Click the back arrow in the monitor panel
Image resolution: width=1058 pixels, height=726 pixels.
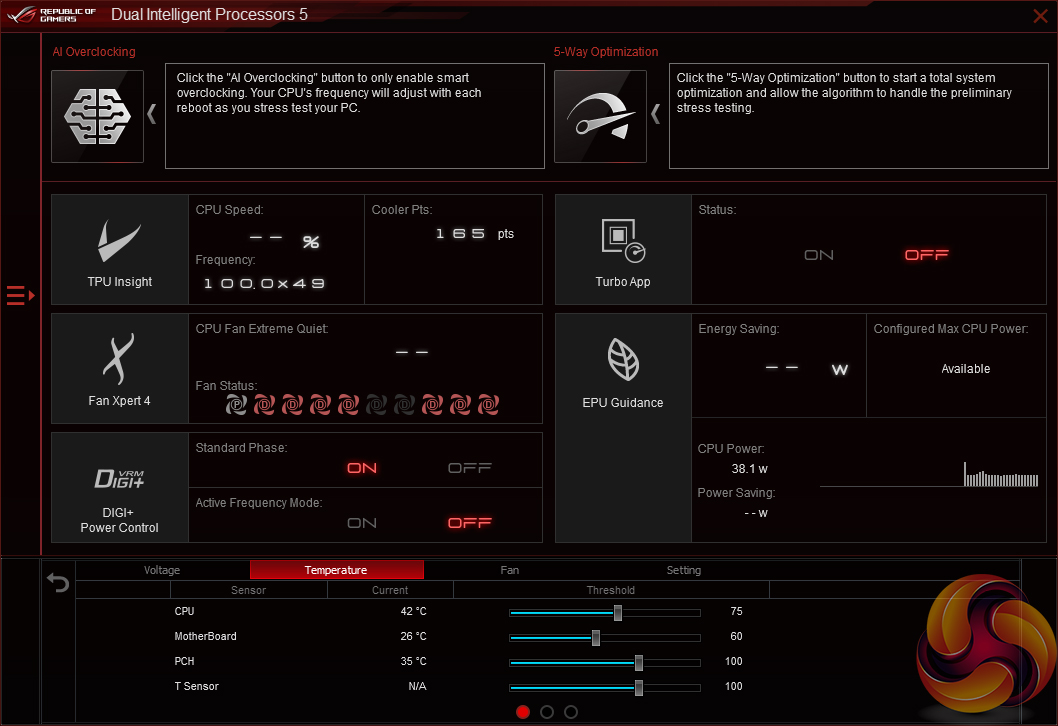pyautogui.click(x=58, y=582)
